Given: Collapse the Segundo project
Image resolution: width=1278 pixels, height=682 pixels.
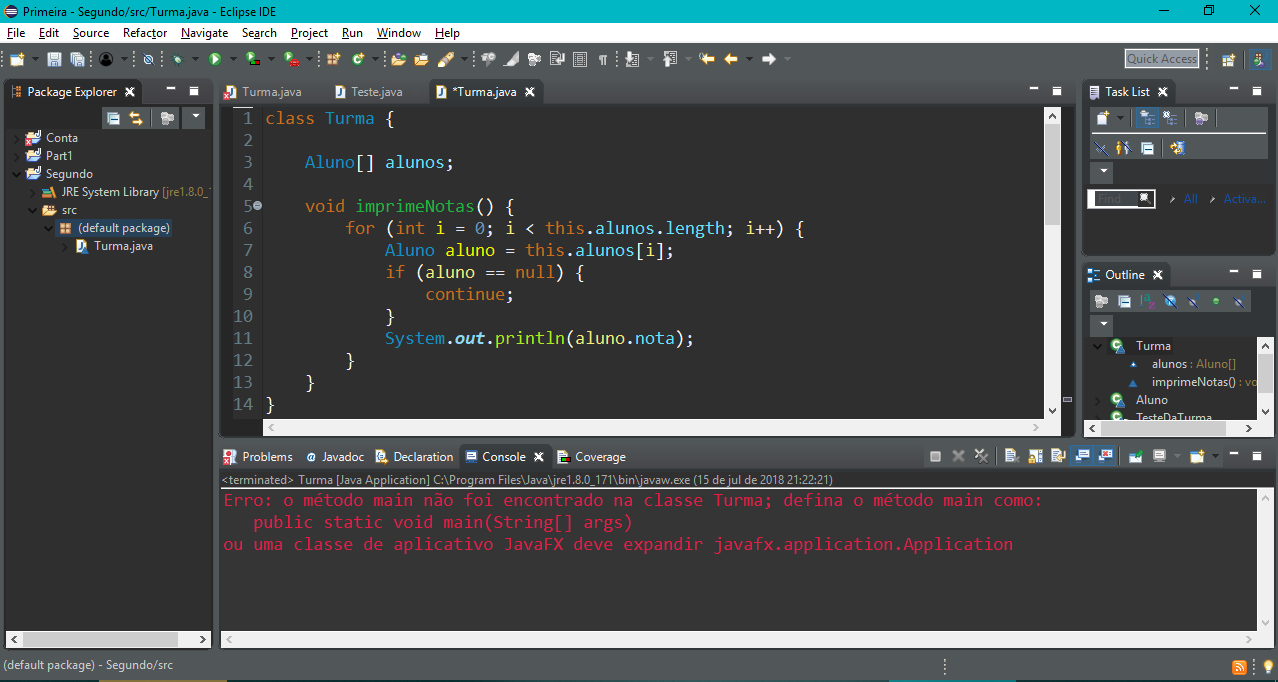Looking at the screenshot, I should (18, 174).
